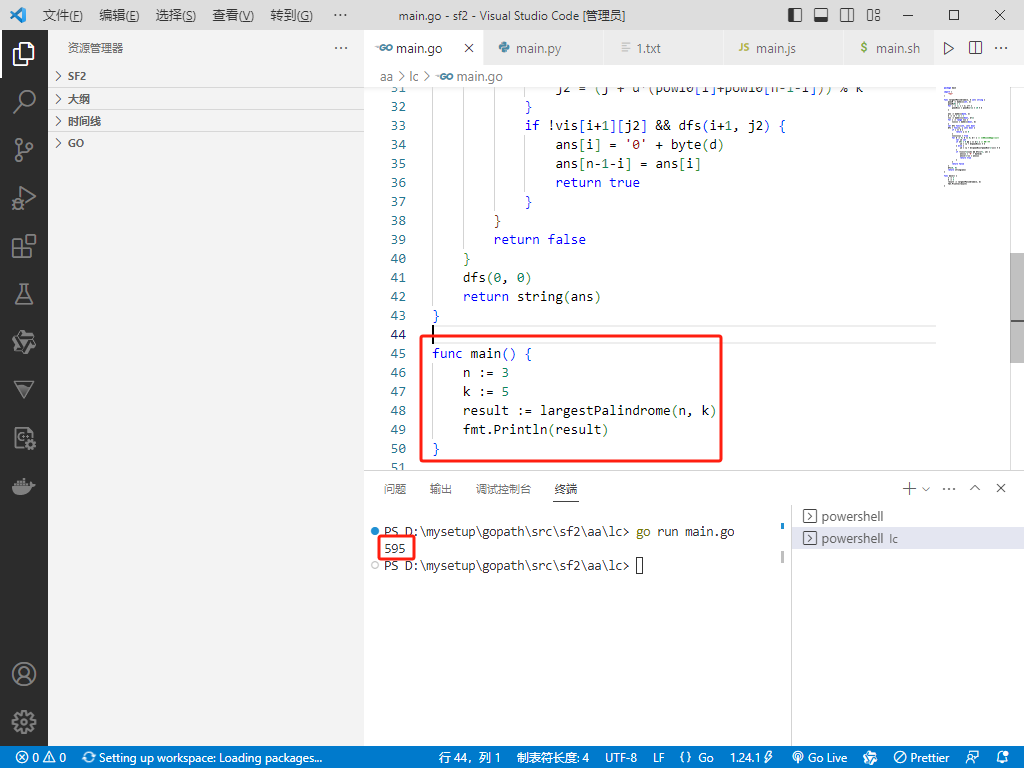Open the 选择(S) menu
The width and height of the screenshot is (1024, 768).
[176, 15]
